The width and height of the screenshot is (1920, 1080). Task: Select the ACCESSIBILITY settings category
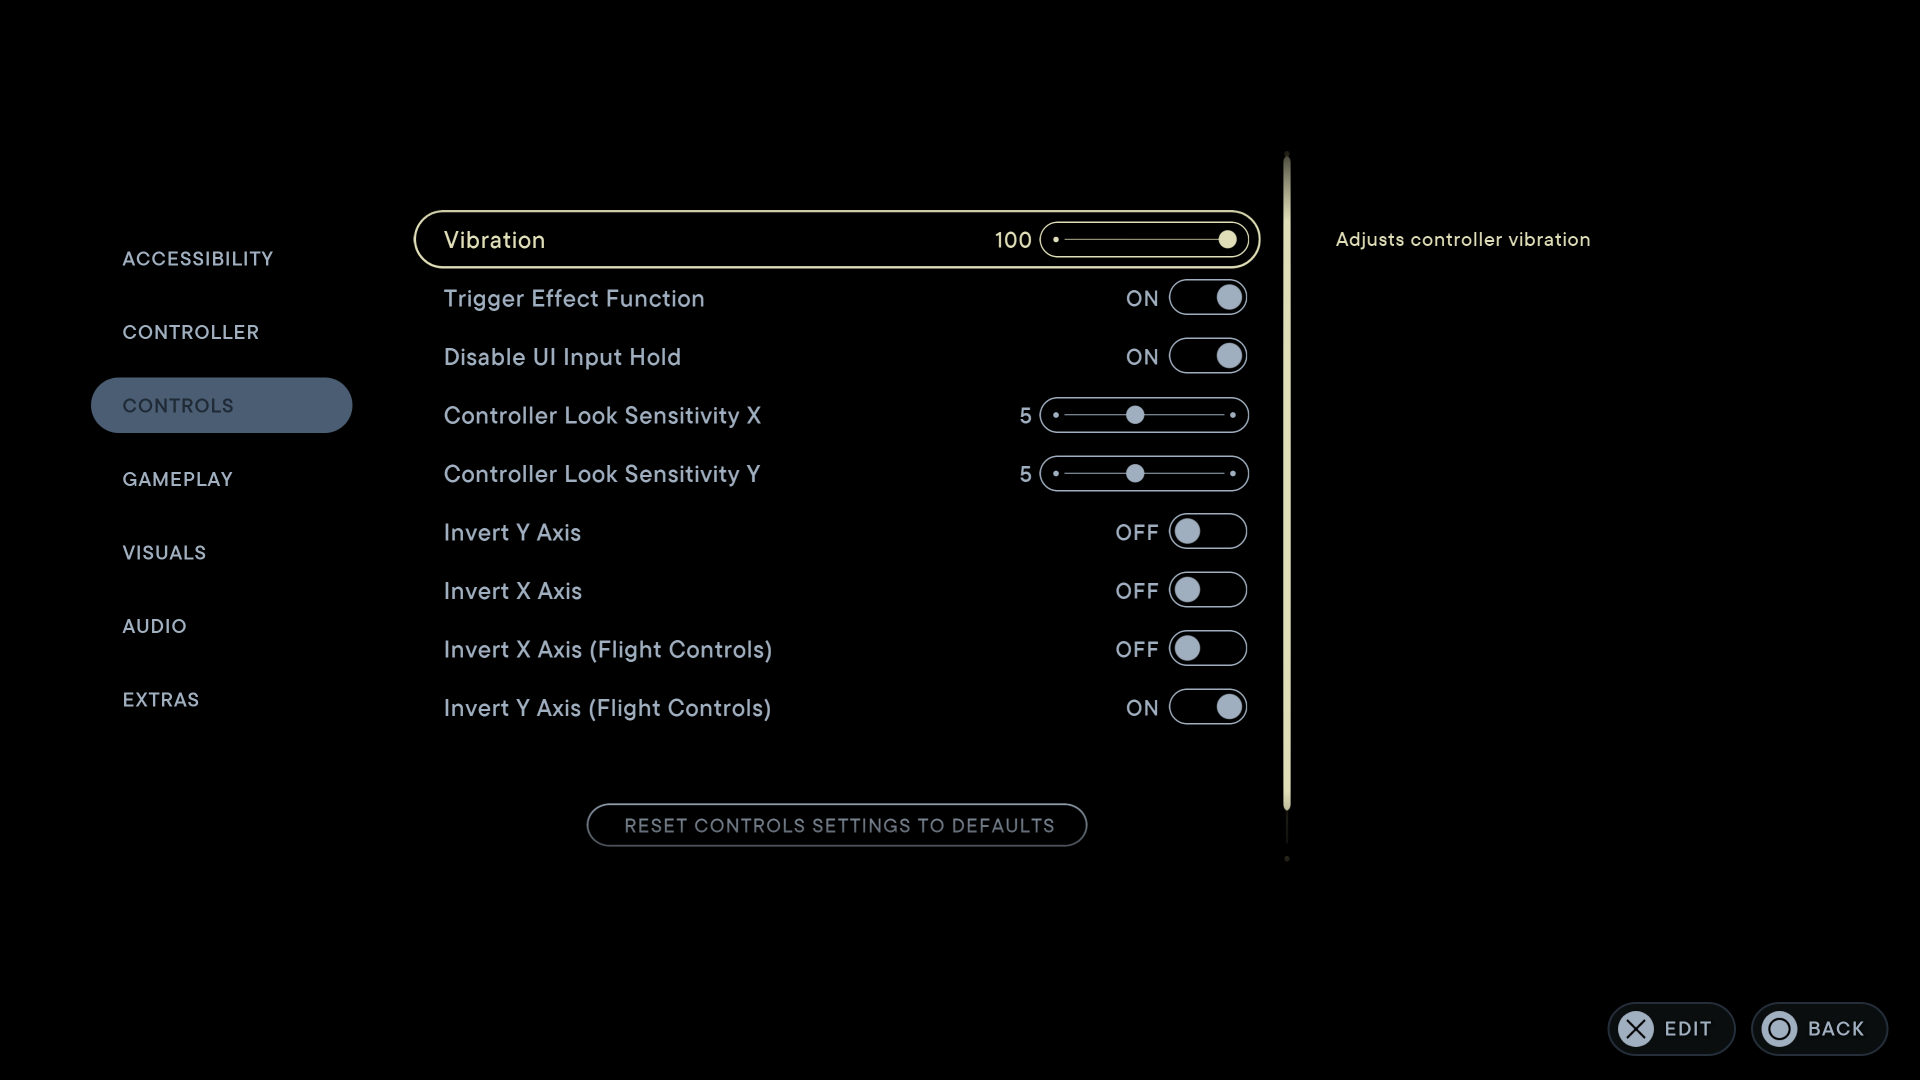tap(198, 257)
